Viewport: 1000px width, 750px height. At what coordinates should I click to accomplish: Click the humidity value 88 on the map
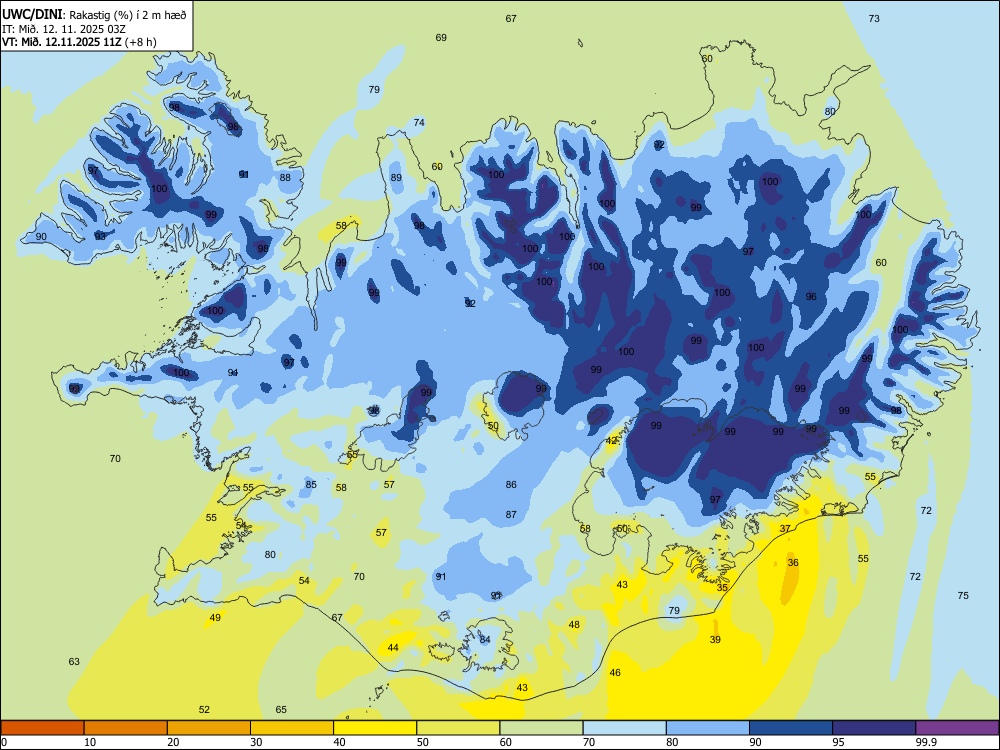(x=285, y=178)
